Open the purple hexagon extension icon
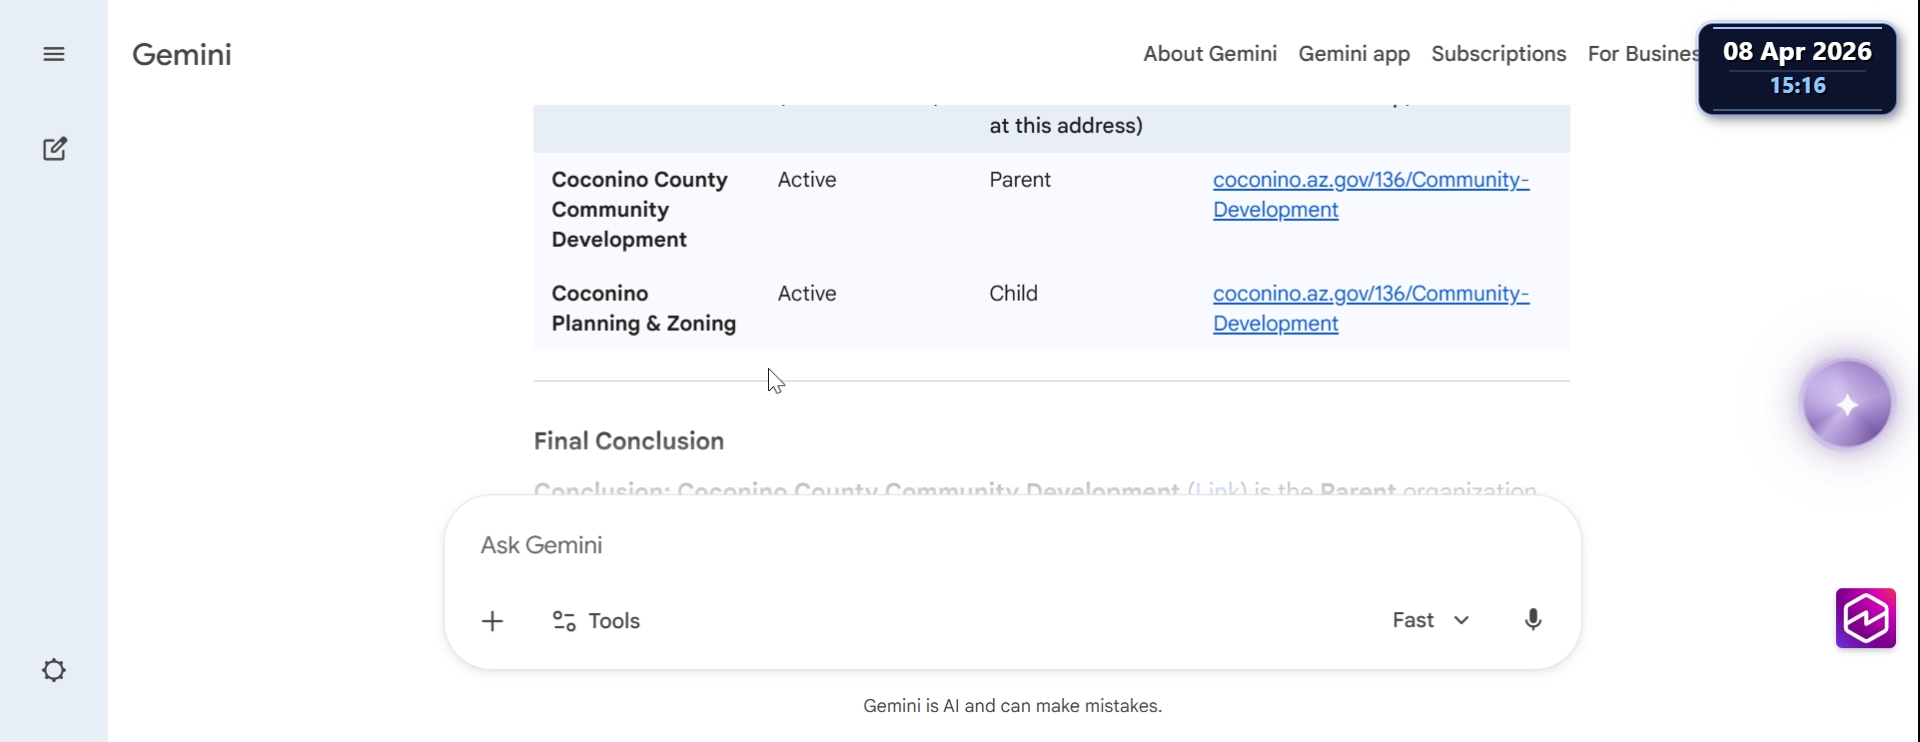This screenshot has width=1920, height=742. point(1865,618)
